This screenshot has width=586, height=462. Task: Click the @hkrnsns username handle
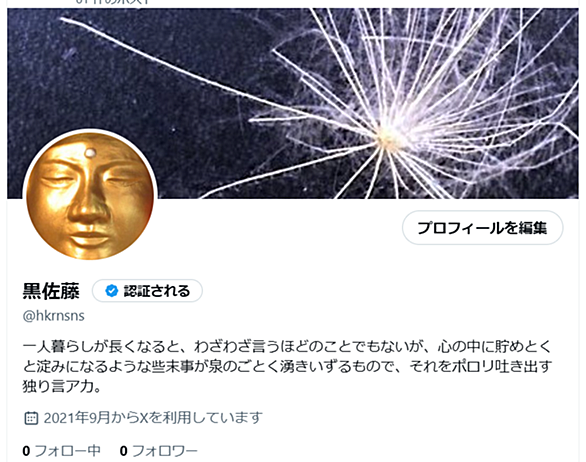[x=53, y=315]
